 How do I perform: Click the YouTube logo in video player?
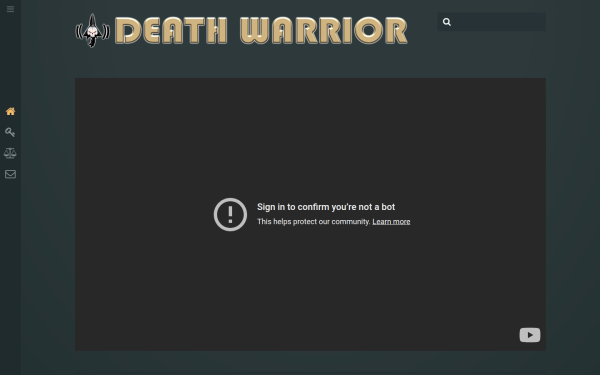[530, 335]
